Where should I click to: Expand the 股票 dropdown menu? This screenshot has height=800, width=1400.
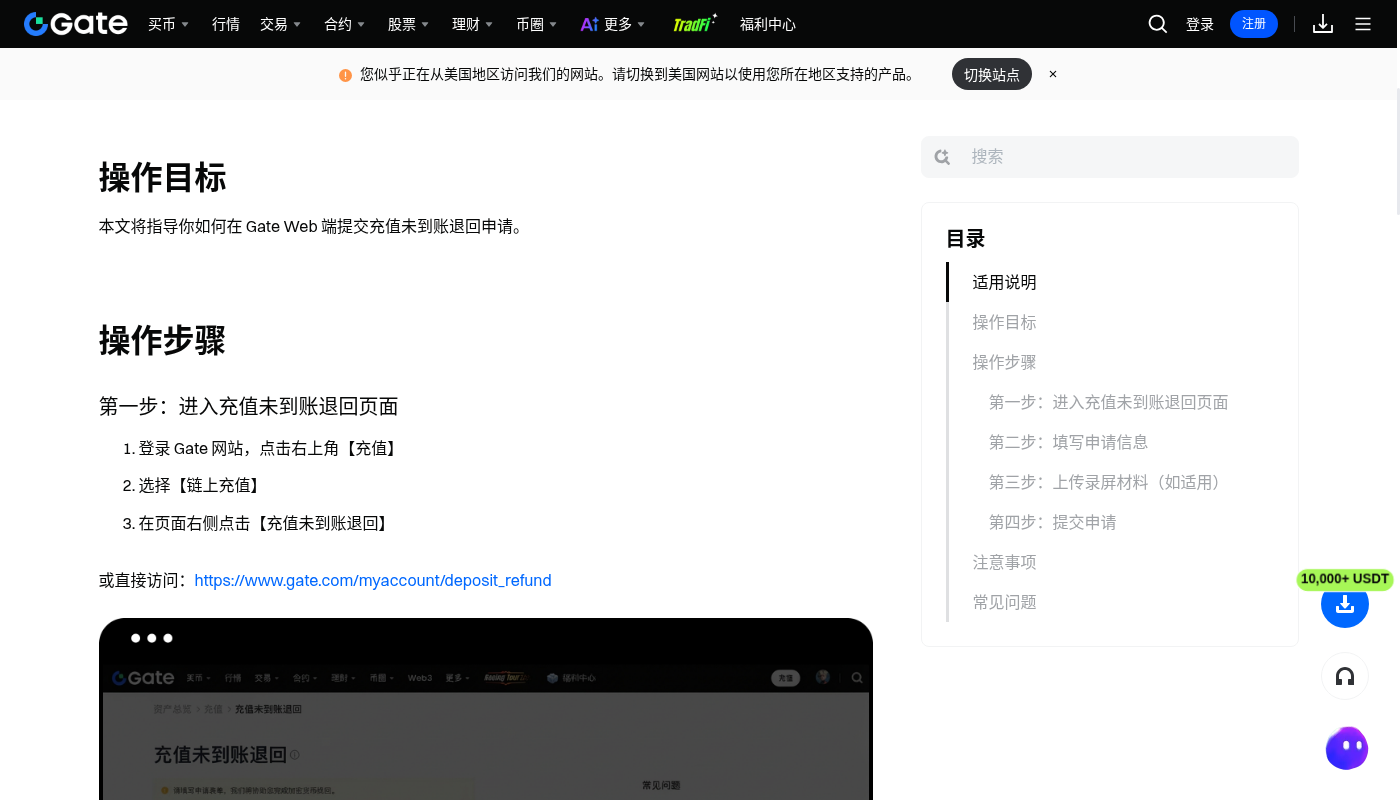coord(409,24)
